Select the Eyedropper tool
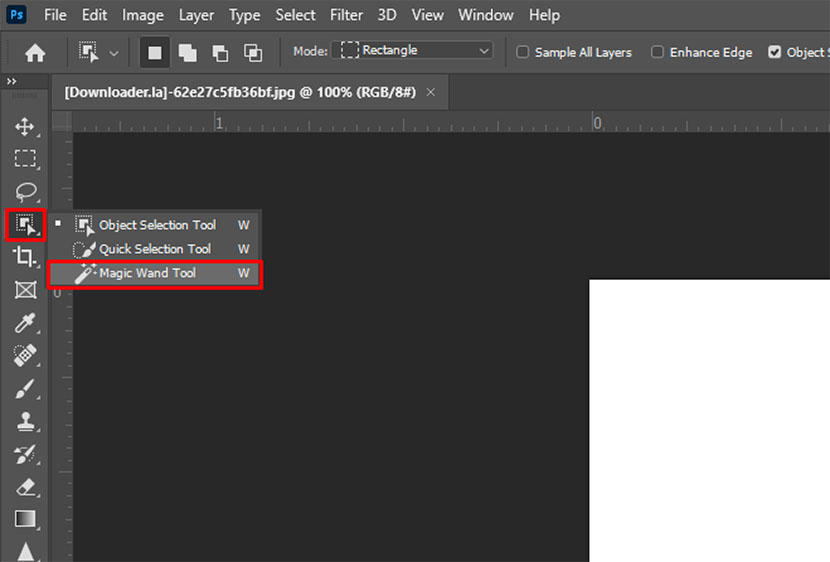This screenshot has width=830, height=562. click(x=25, y=323)
